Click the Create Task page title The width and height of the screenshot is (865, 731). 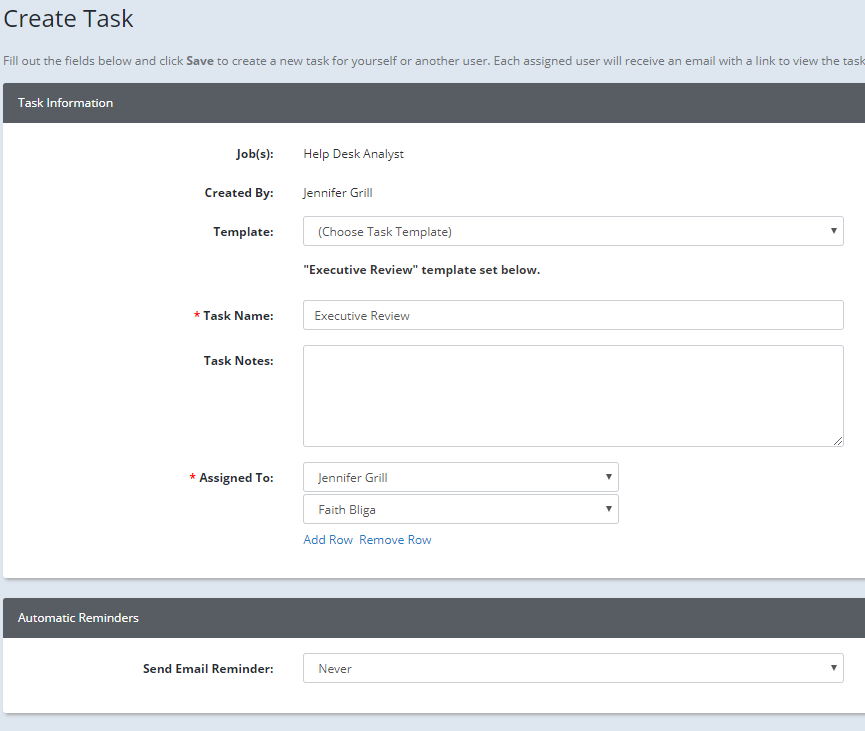[68, 18]
